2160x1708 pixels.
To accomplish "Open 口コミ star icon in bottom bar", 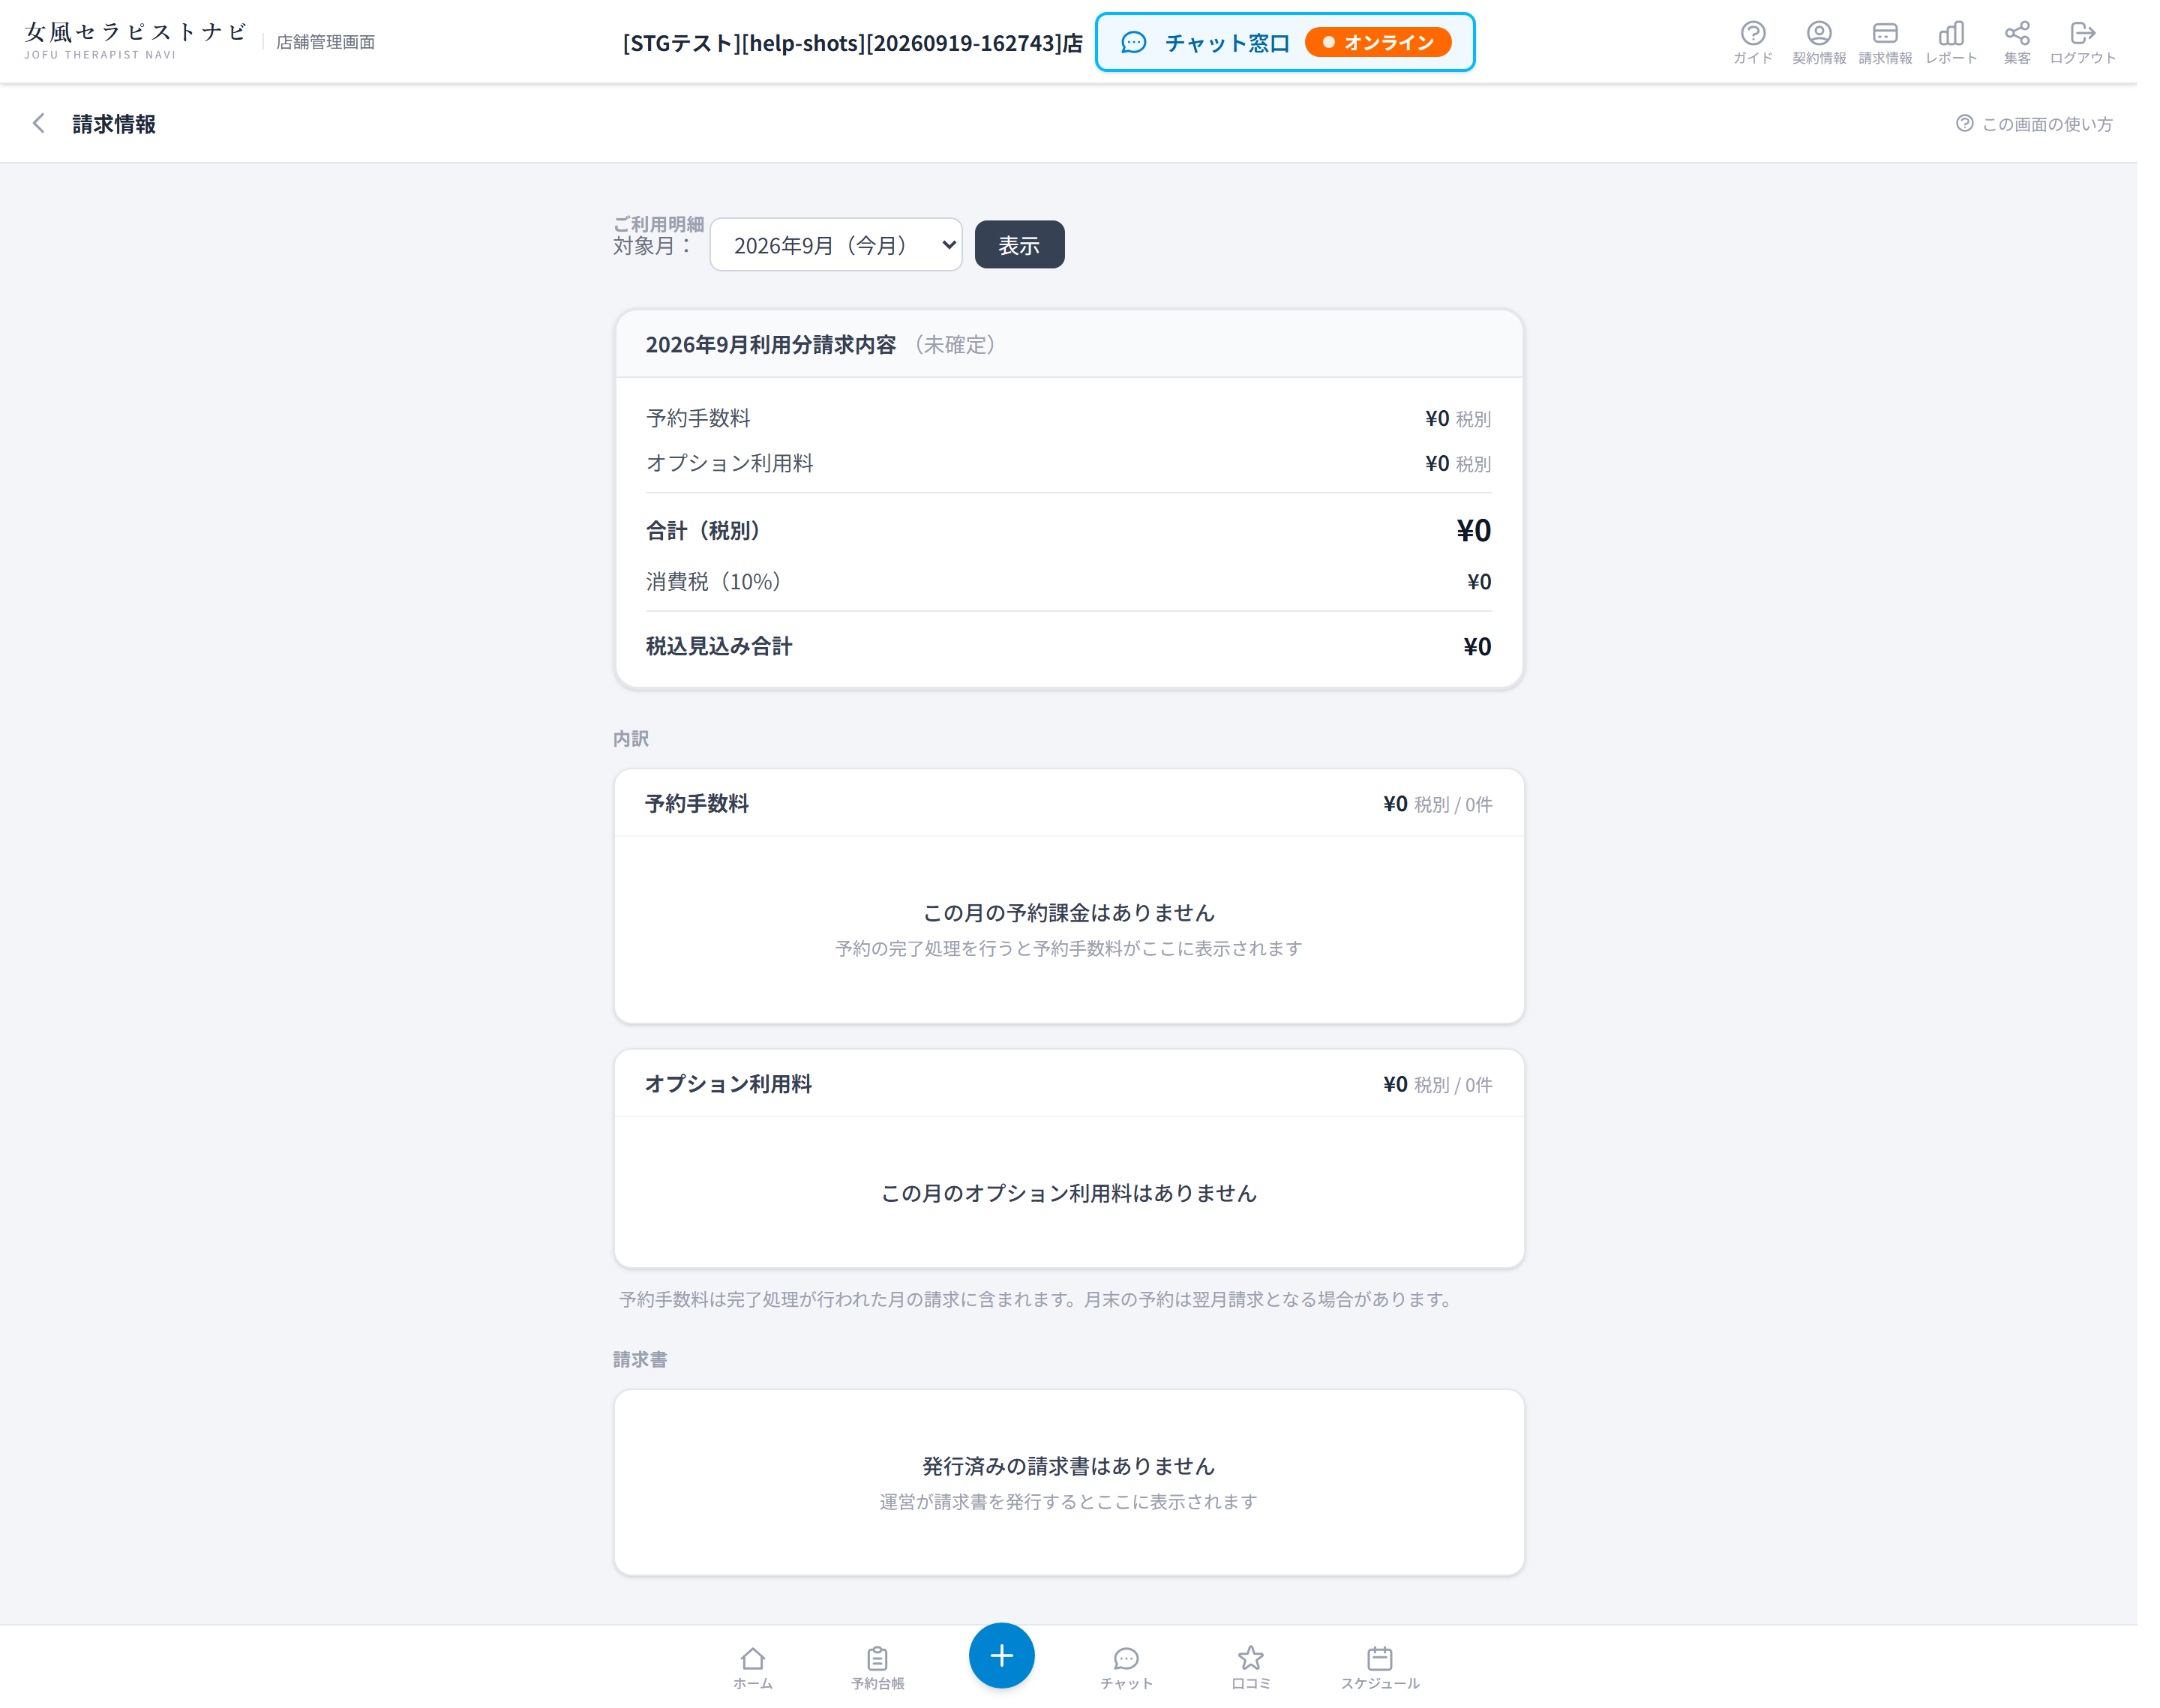I will pyautogui.click(x=1250, y=1668).
